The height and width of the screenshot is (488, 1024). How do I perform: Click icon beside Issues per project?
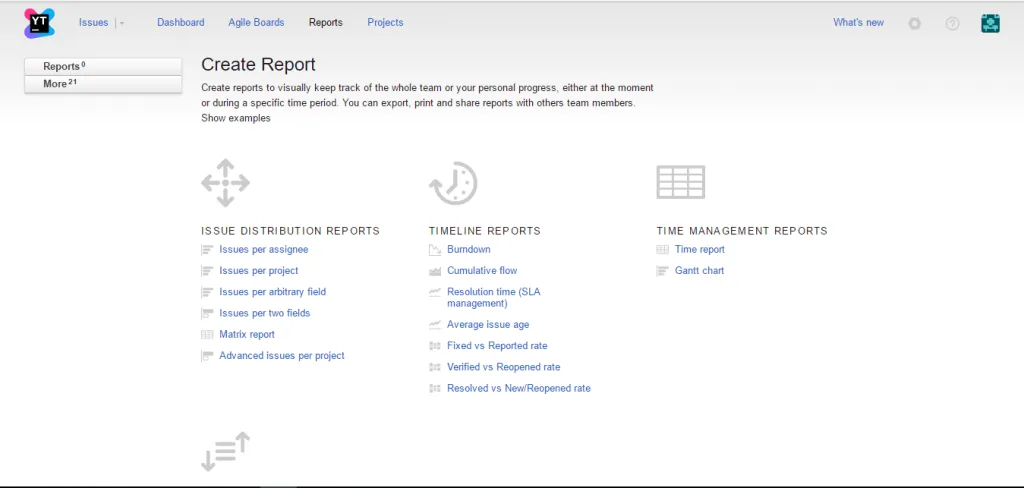pos(207,270)
